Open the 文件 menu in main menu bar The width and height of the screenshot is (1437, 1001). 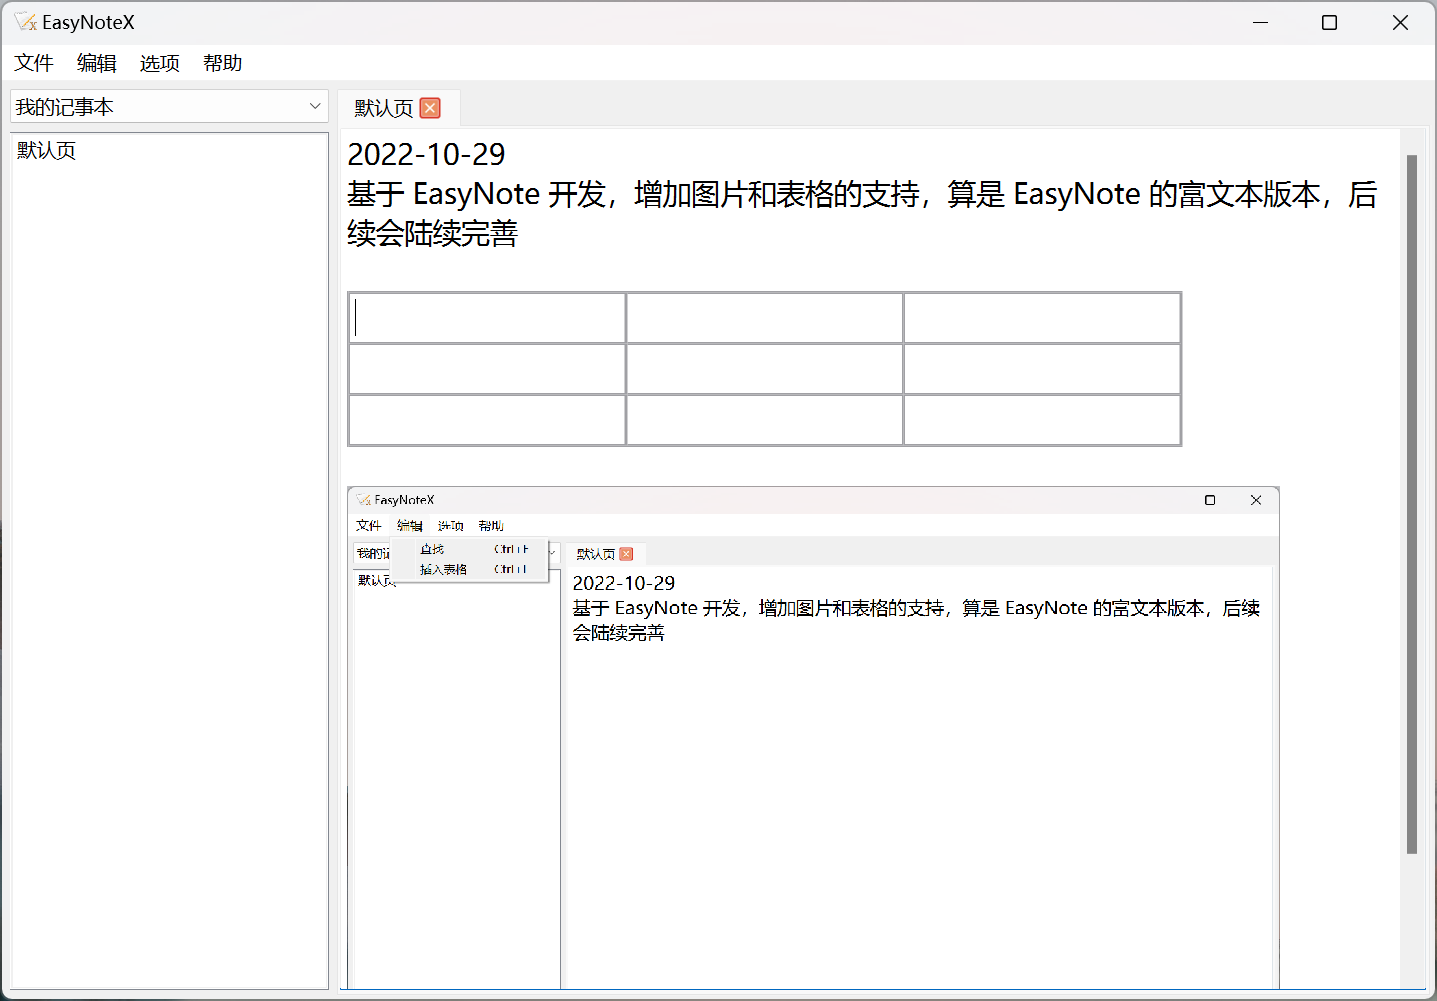(34, 63)
